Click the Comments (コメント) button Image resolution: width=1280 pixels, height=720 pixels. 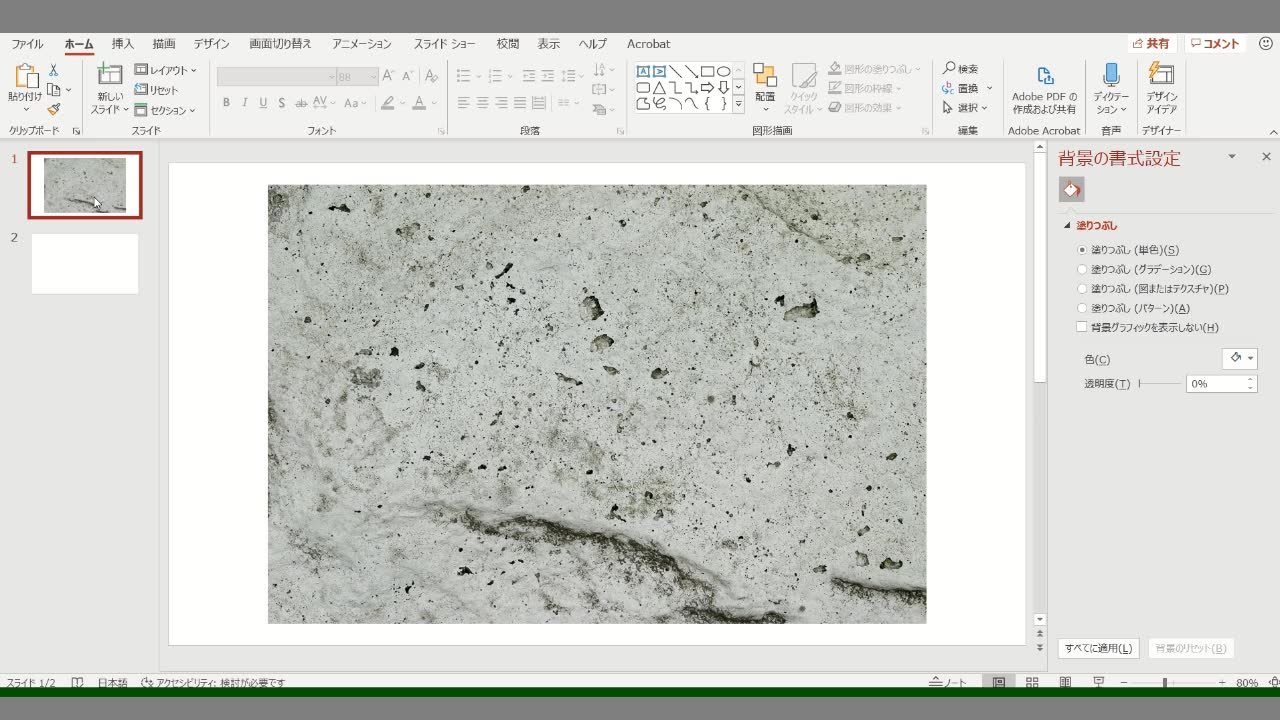(1215, 44)
